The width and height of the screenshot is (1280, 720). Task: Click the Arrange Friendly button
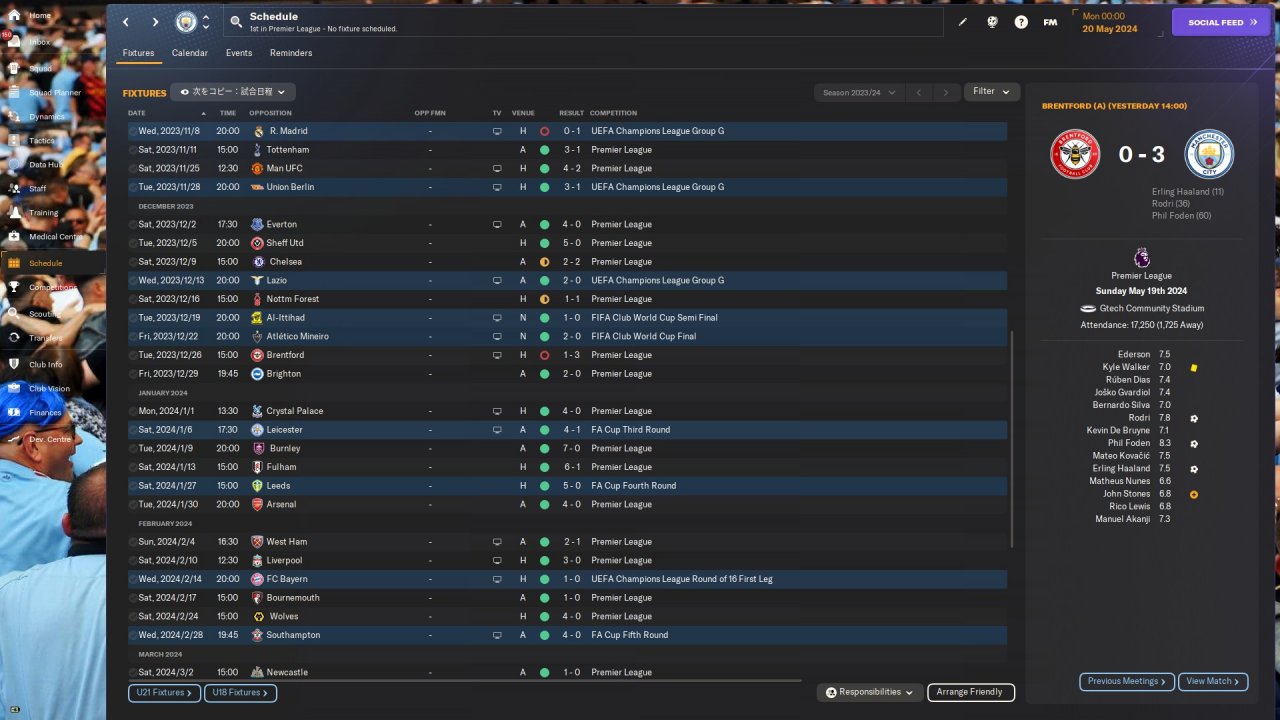tap(970, 692)
